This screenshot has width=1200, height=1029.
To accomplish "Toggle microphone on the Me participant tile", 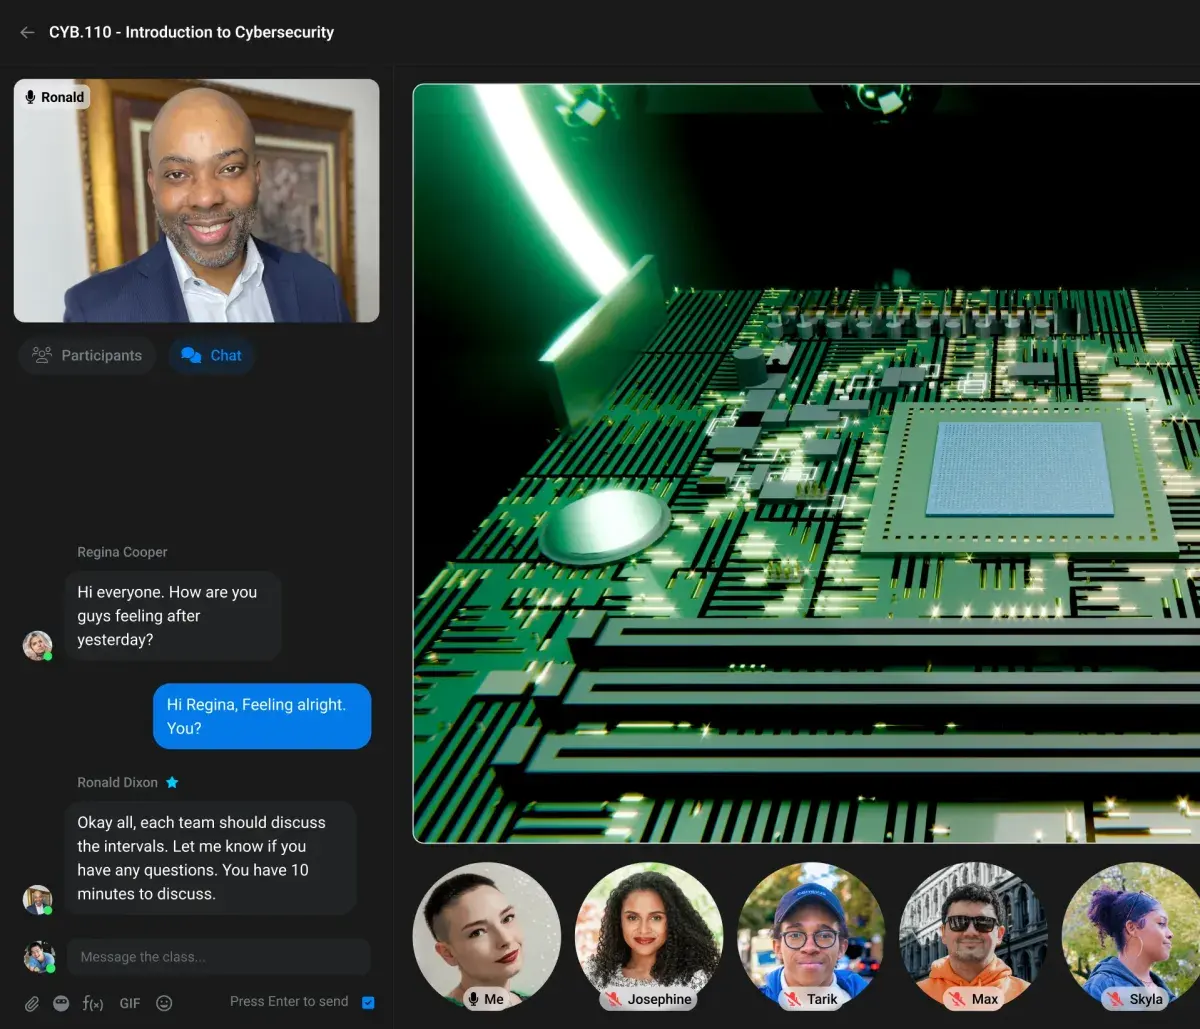I will (x=474, y=999).
